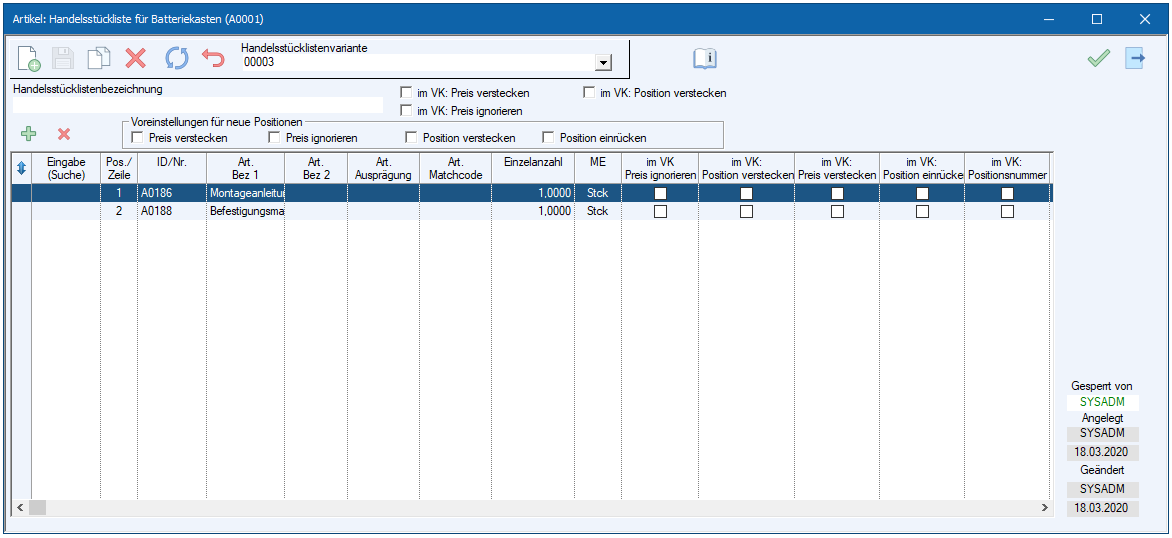Screen dimensions: 1172x538
Task: Click the blue sort arrows column header
Action: point(21,168)
